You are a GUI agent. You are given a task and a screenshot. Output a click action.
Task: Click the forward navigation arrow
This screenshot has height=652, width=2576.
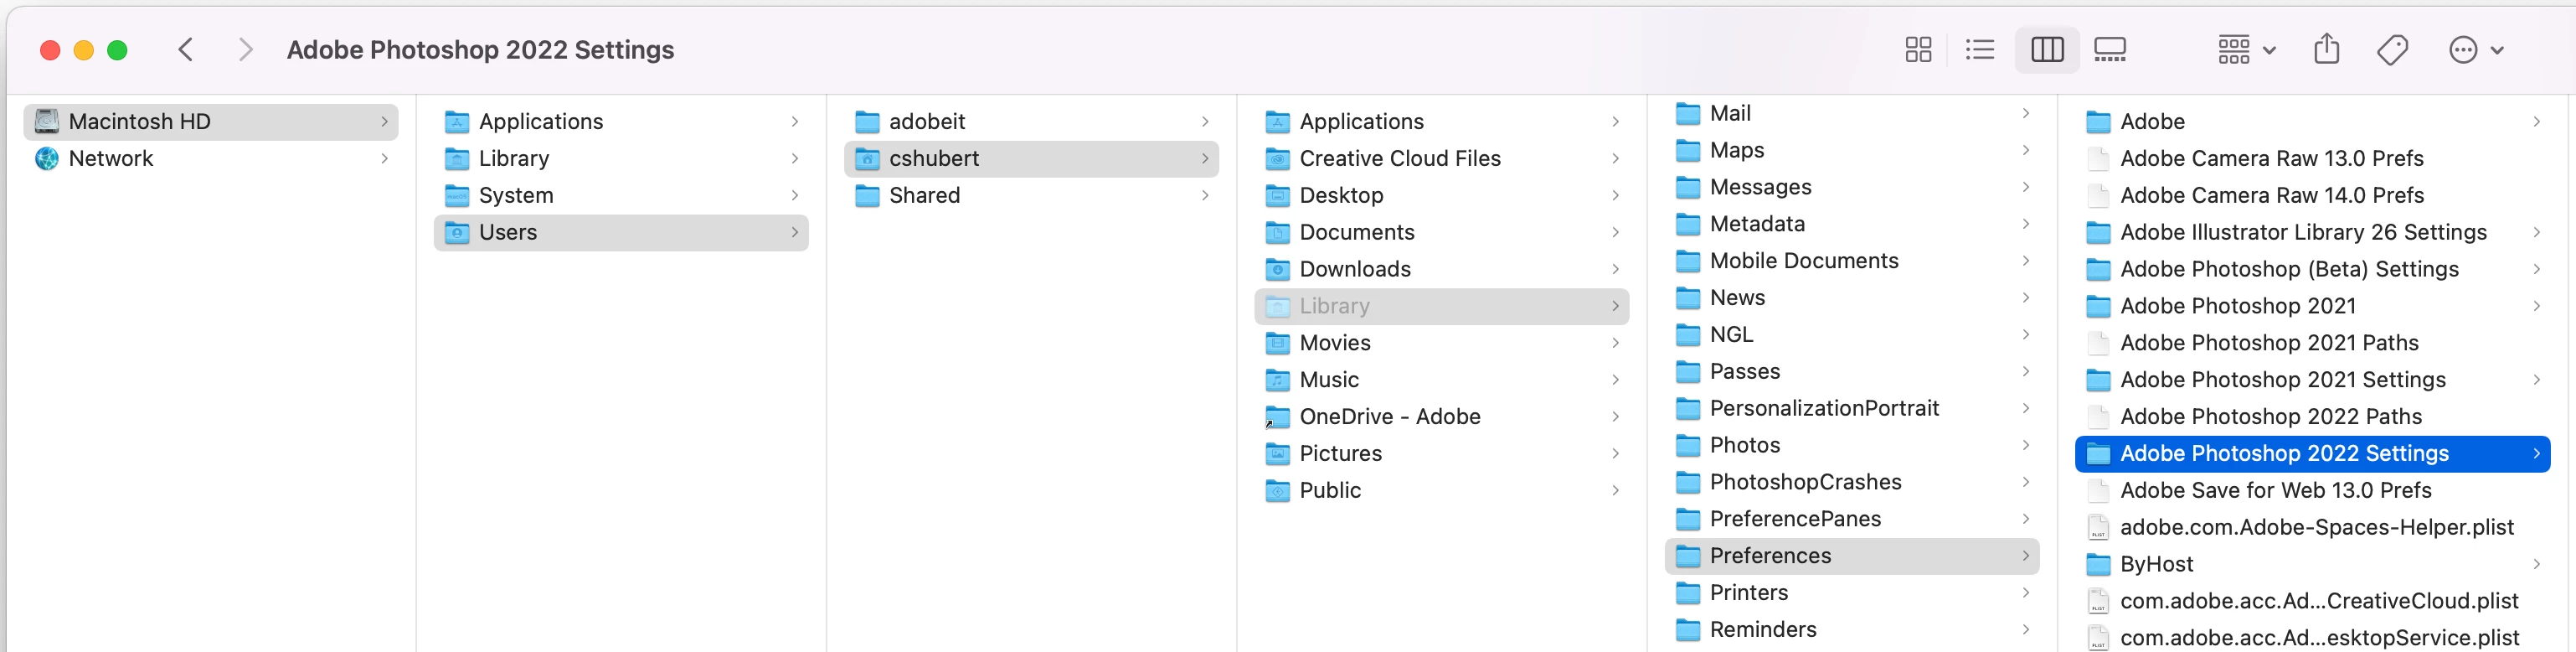coord(245,50)
